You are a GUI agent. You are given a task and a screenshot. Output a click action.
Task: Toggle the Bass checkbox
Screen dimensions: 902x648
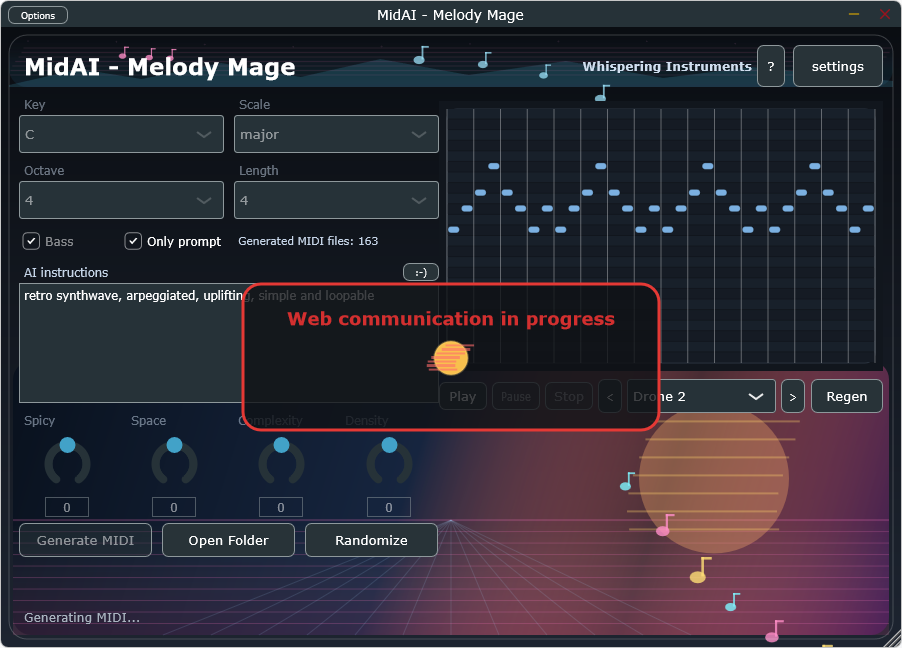(31, 241)
